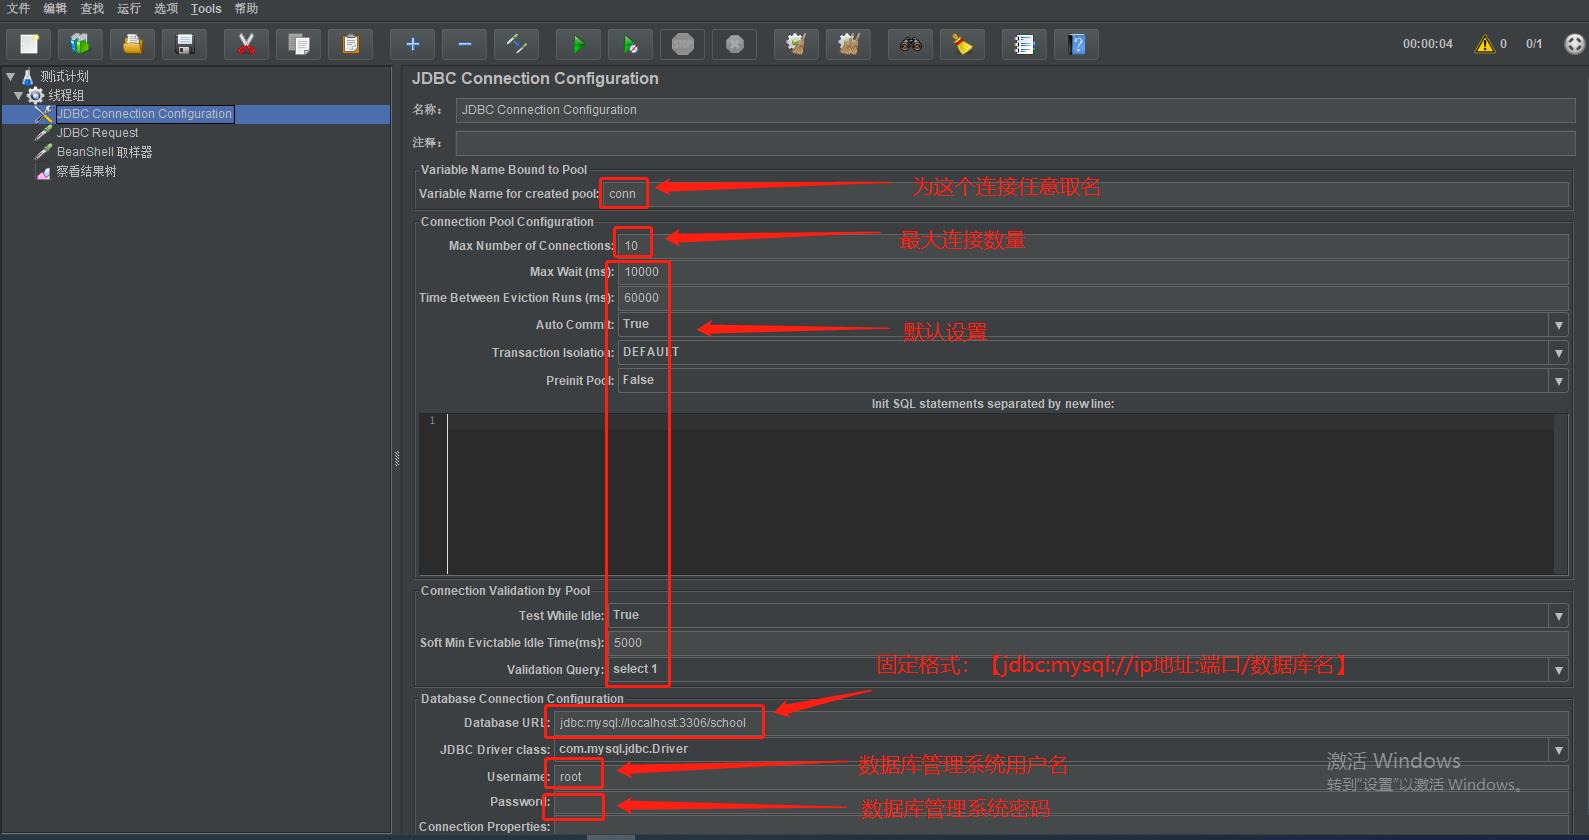Click the Variable Name for created pool field
Screen dimensions: 1589x840
1085,194
